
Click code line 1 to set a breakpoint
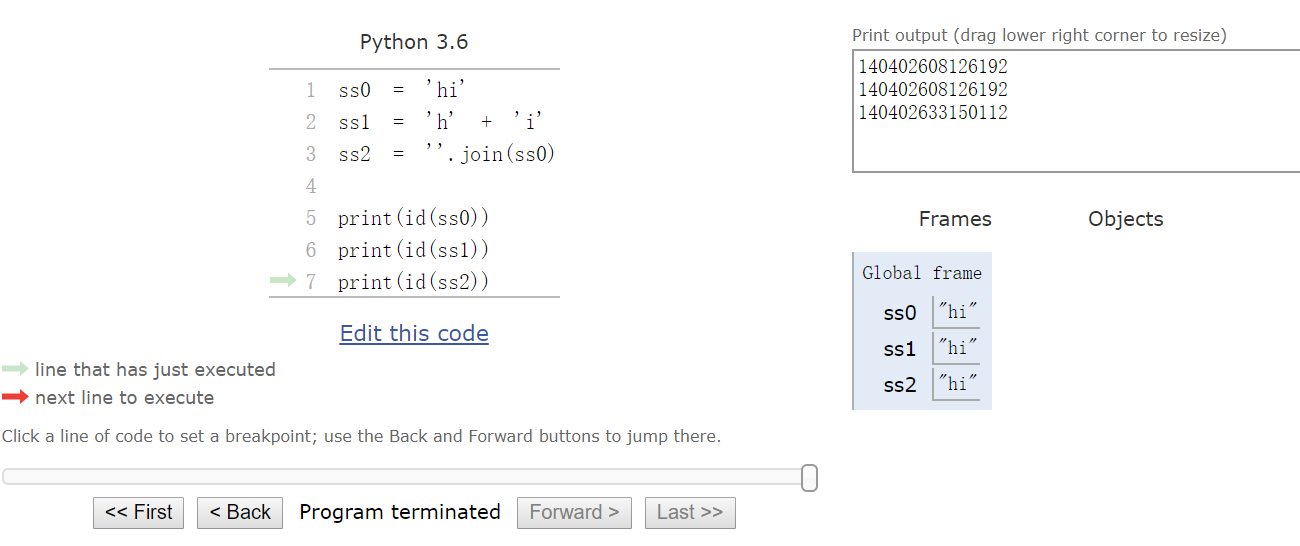click(x=402, y=90)
